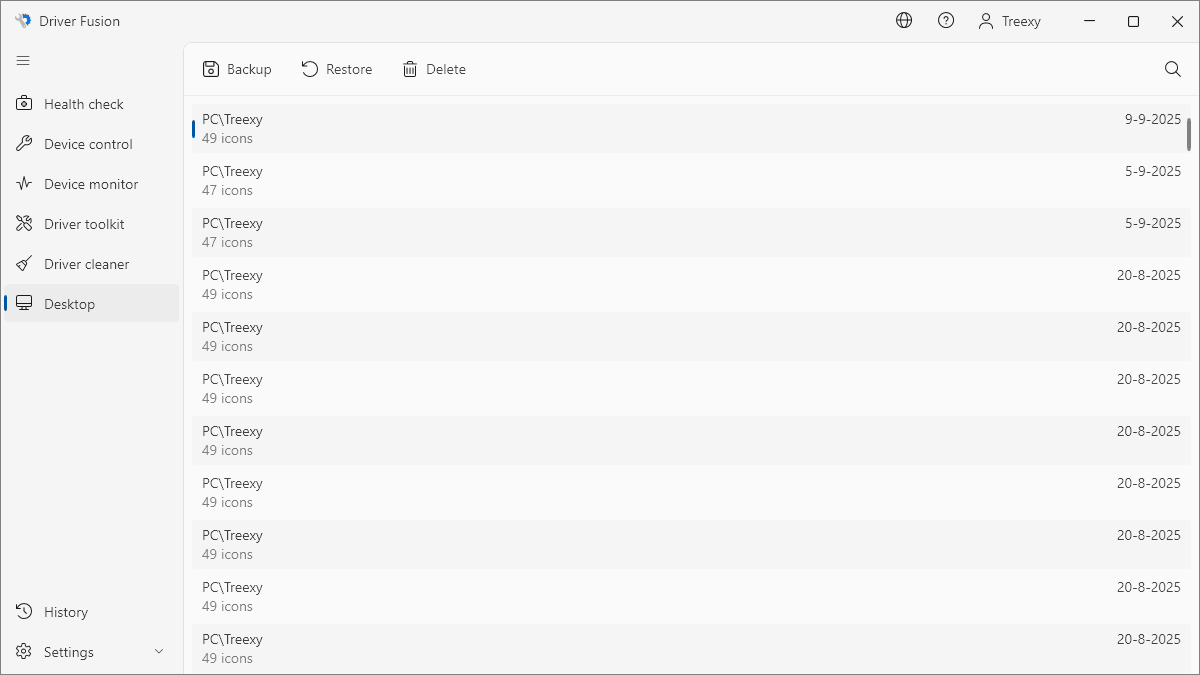The width and height of the screenshot is (1200, 675).
Task: Click the Backup button
Action: point(237,69)
